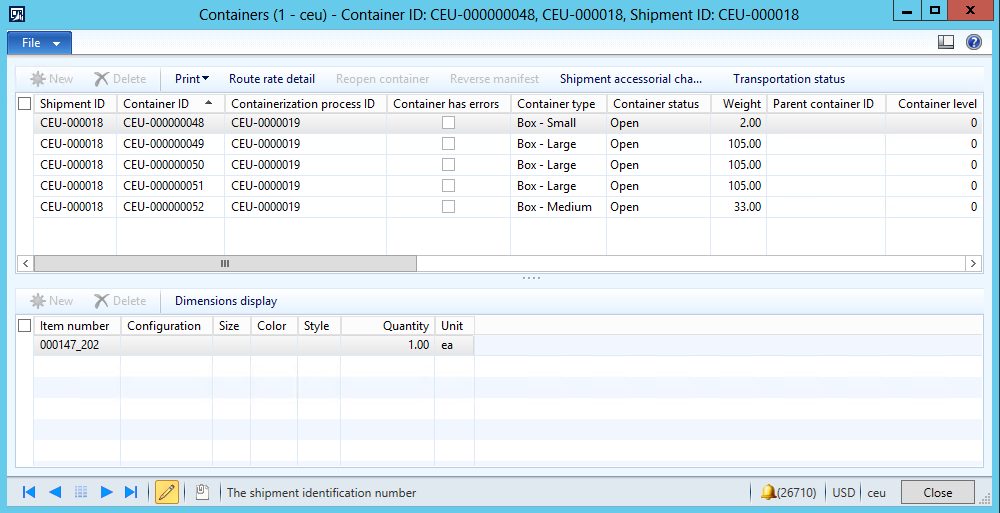The image size is (1000, 513).
Task: Check the select-all box in containers grid
Action: 25,103
